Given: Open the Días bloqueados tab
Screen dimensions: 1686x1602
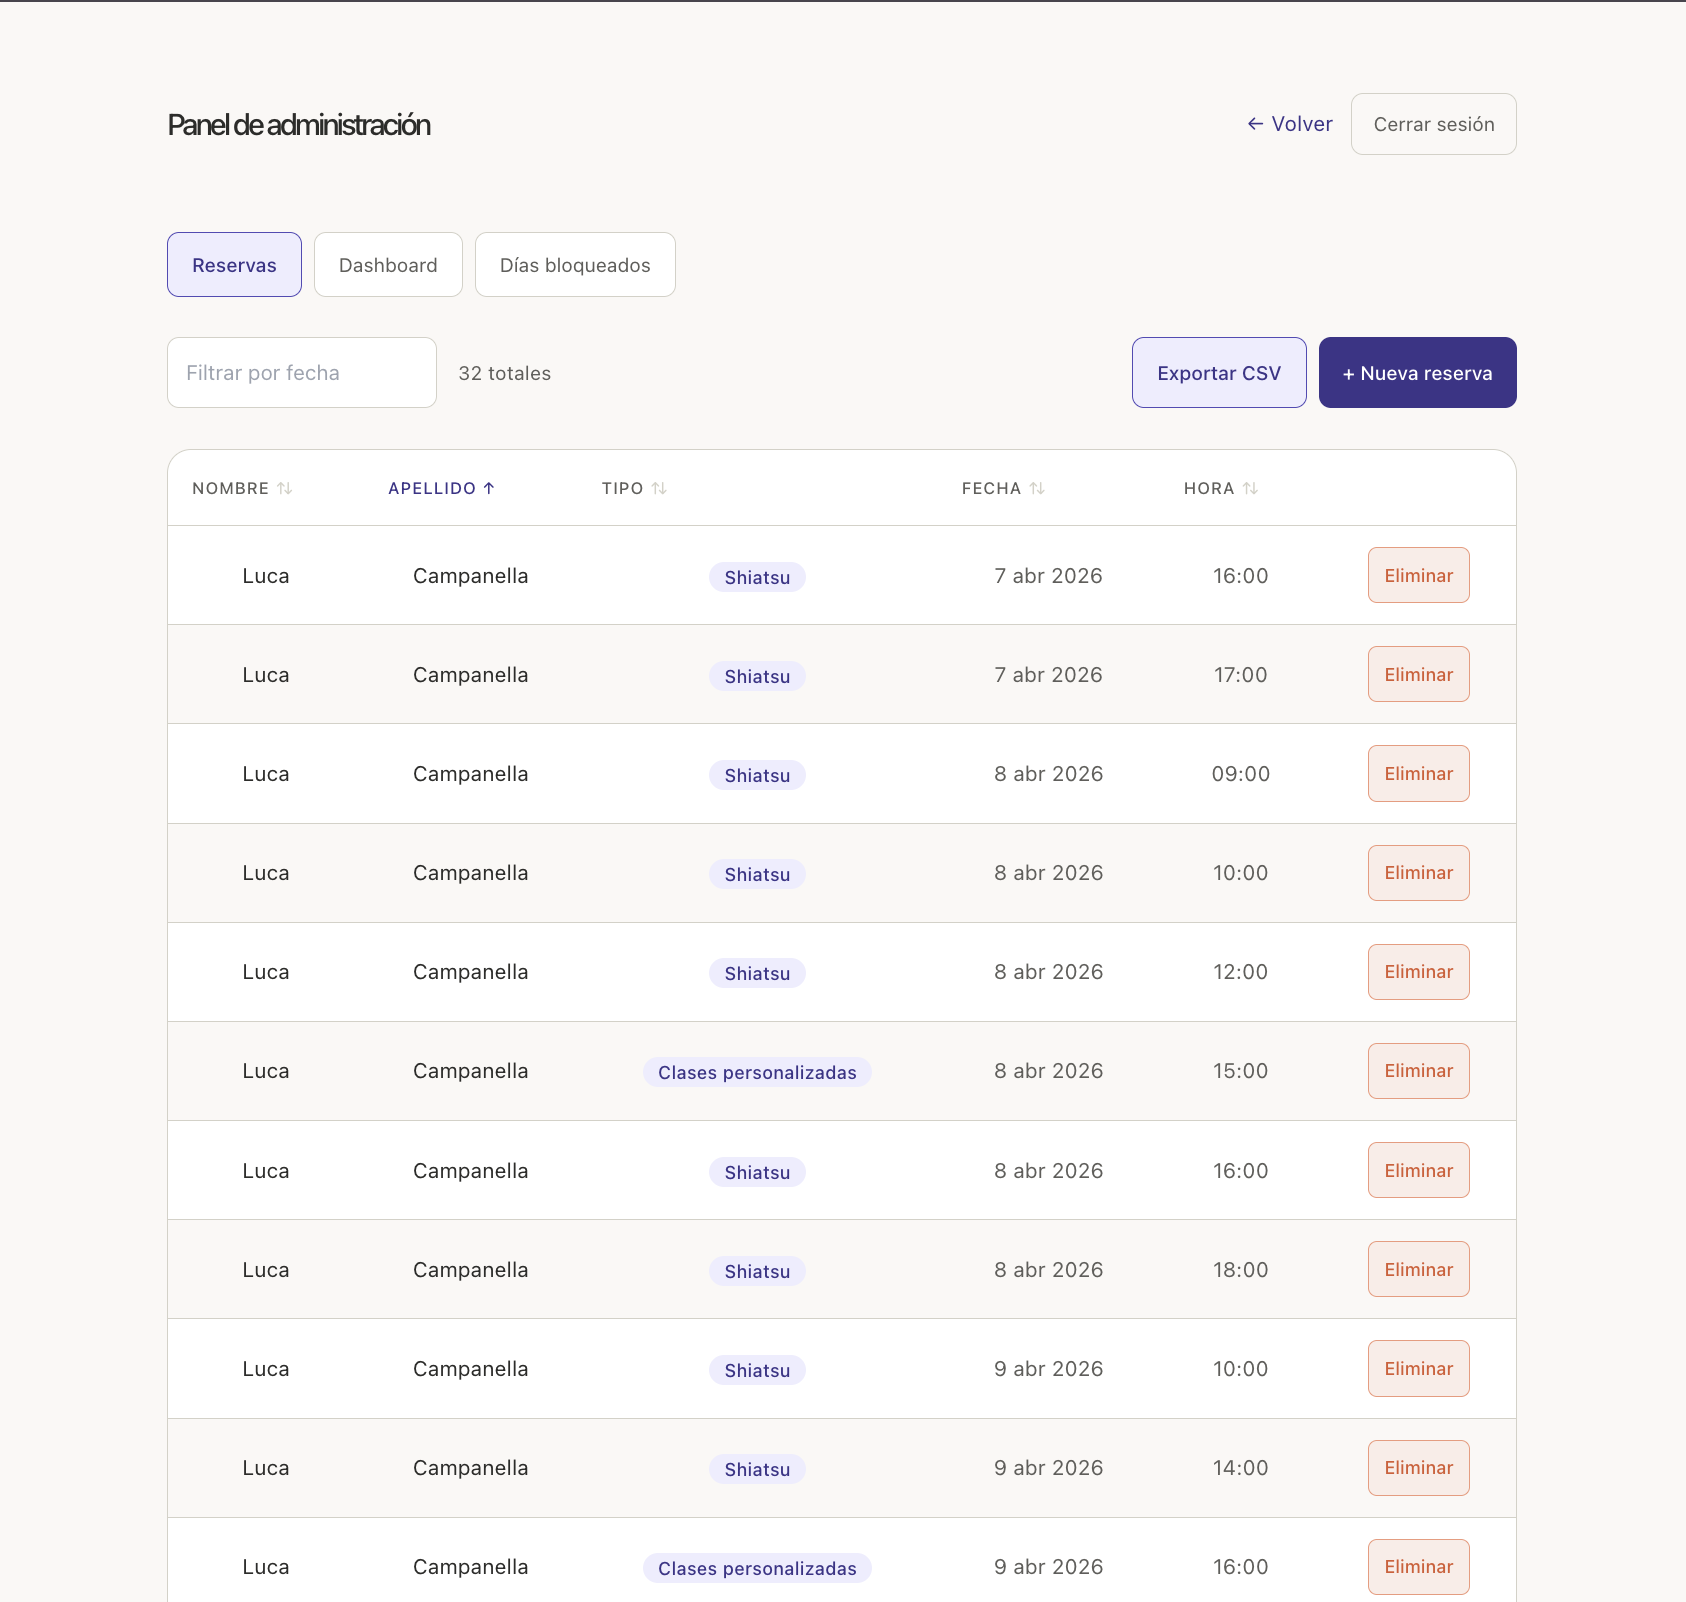Looking at the screenshot, I should point(575,265).
